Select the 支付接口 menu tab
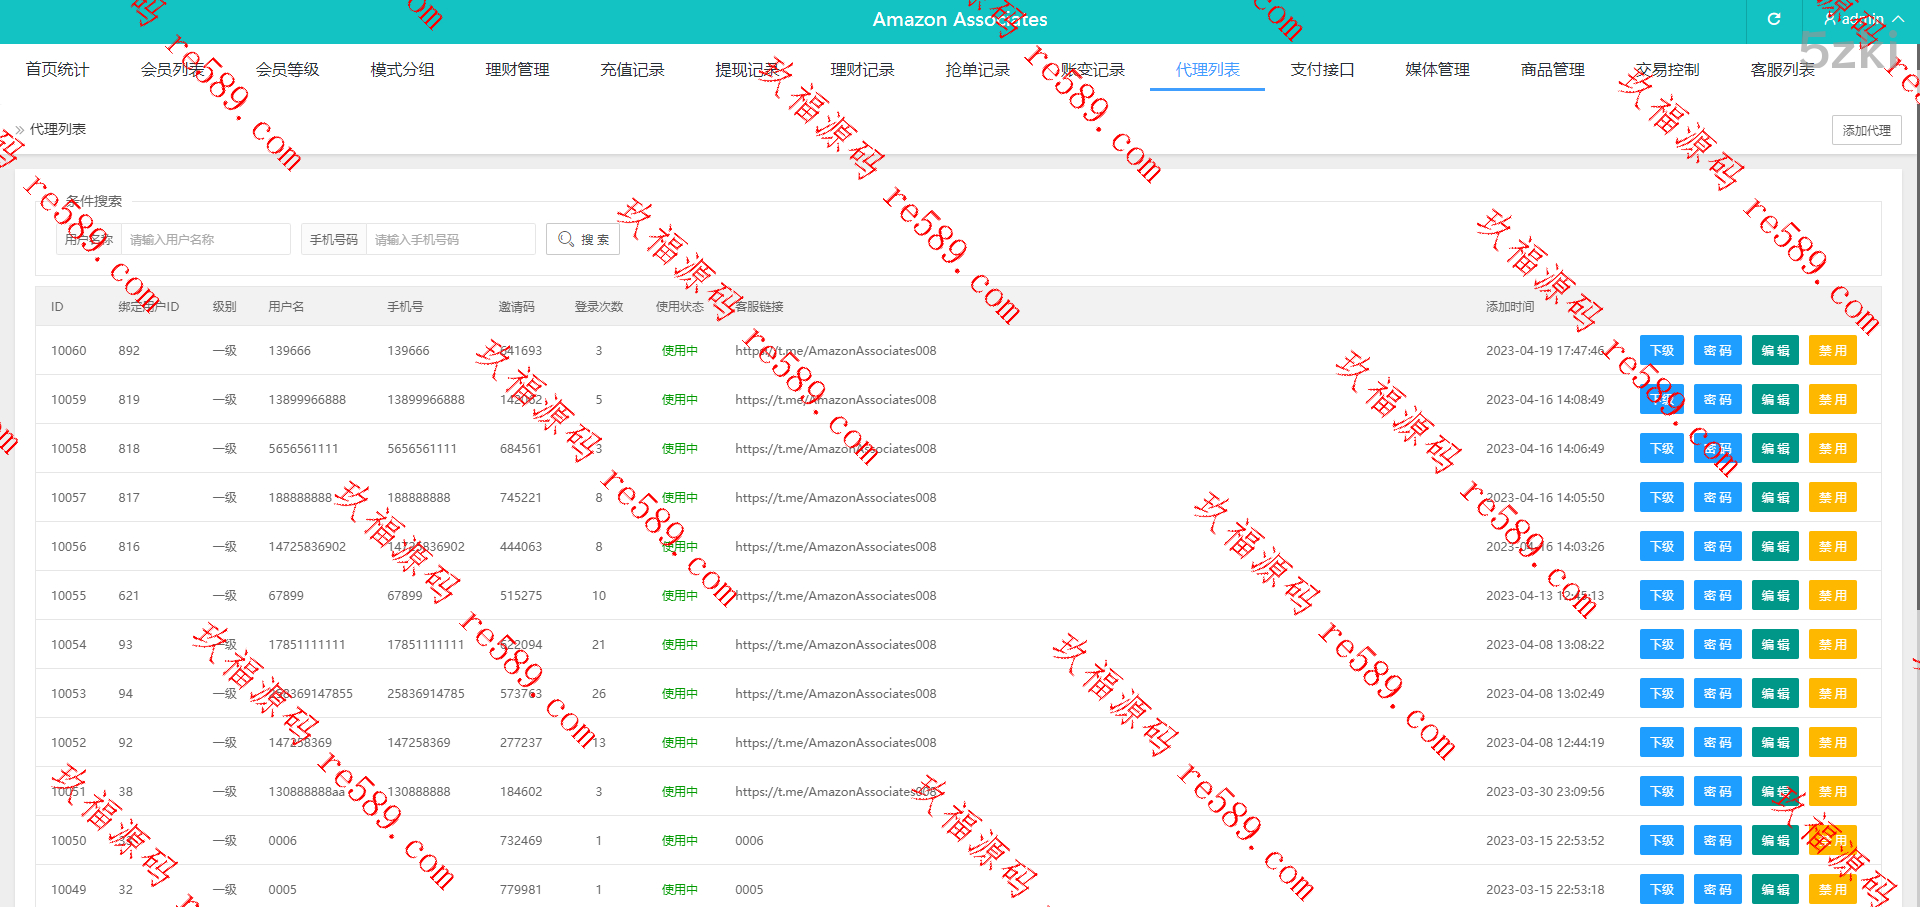Image resolution: width=1920 pixels, height=907 pixels. coord(1322,69)
